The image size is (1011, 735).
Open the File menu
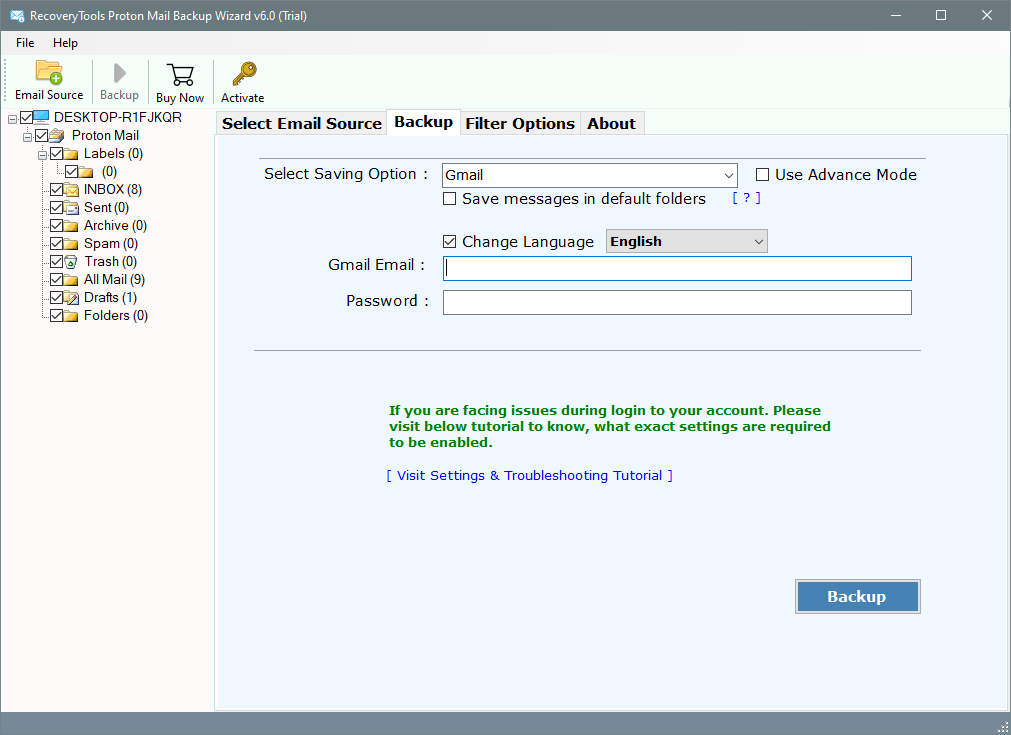pyautogui.click(x=25, y=43)
